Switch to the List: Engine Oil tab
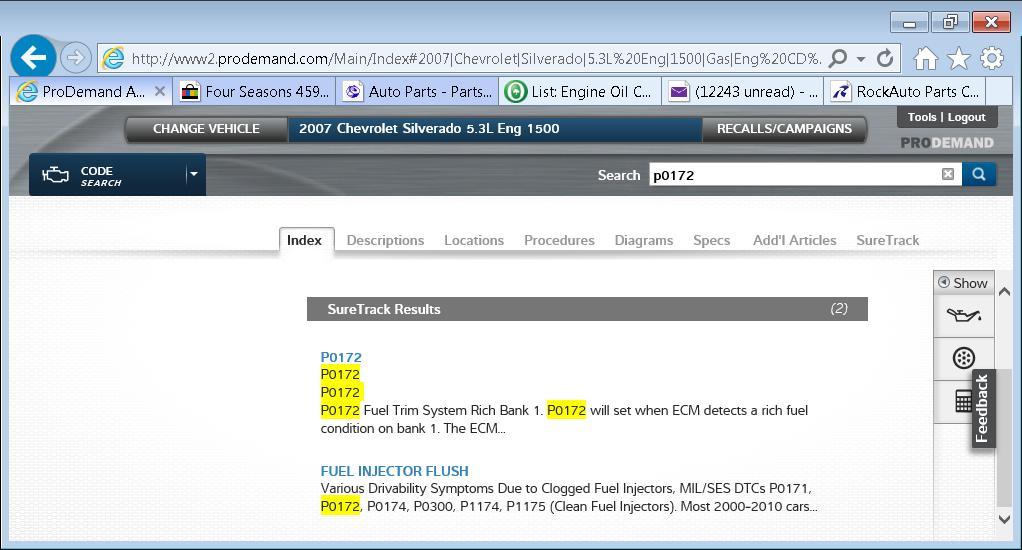The image size is (1022, 550). coord(580,92)
